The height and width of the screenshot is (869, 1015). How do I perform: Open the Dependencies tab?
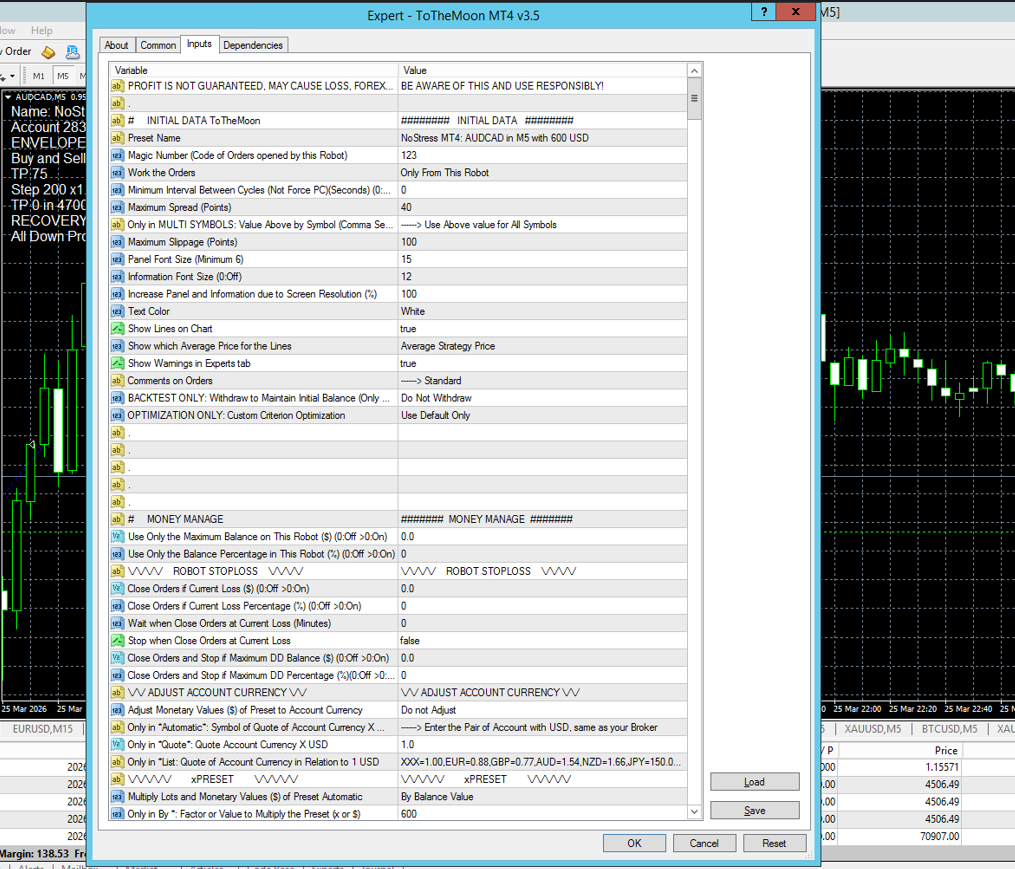[253, 45]
